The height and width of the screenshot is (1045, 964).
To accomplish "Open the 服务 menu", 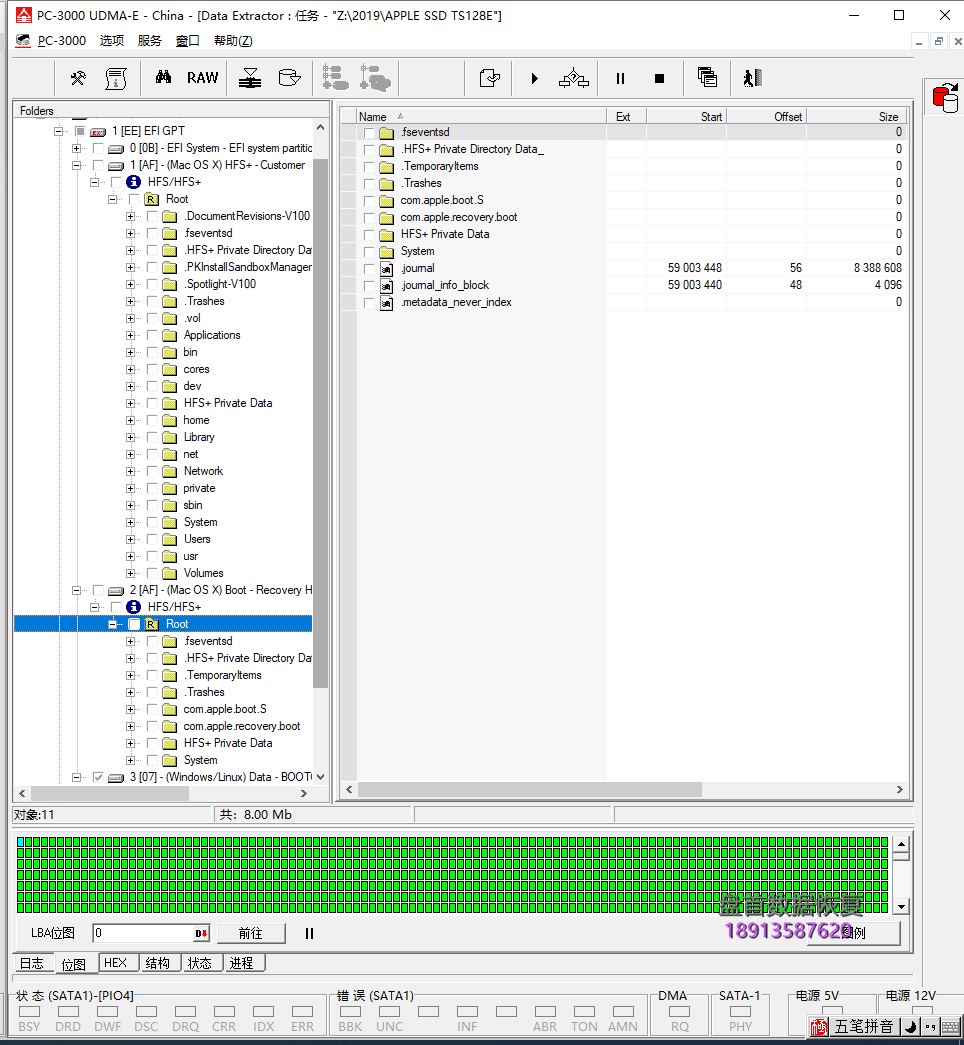I will tap(149, 41).
